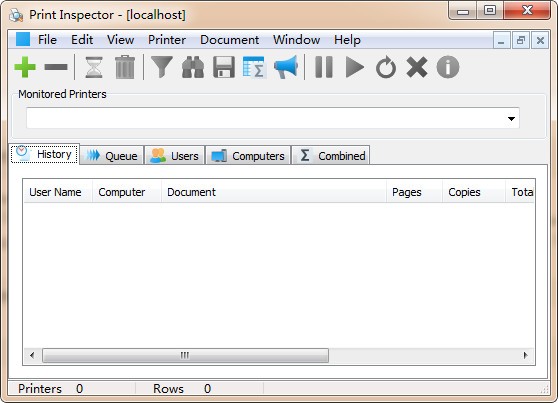Viewport: 558px width, 403px height.
Task: Switch to the Queue tab
Action: [112, 156]
